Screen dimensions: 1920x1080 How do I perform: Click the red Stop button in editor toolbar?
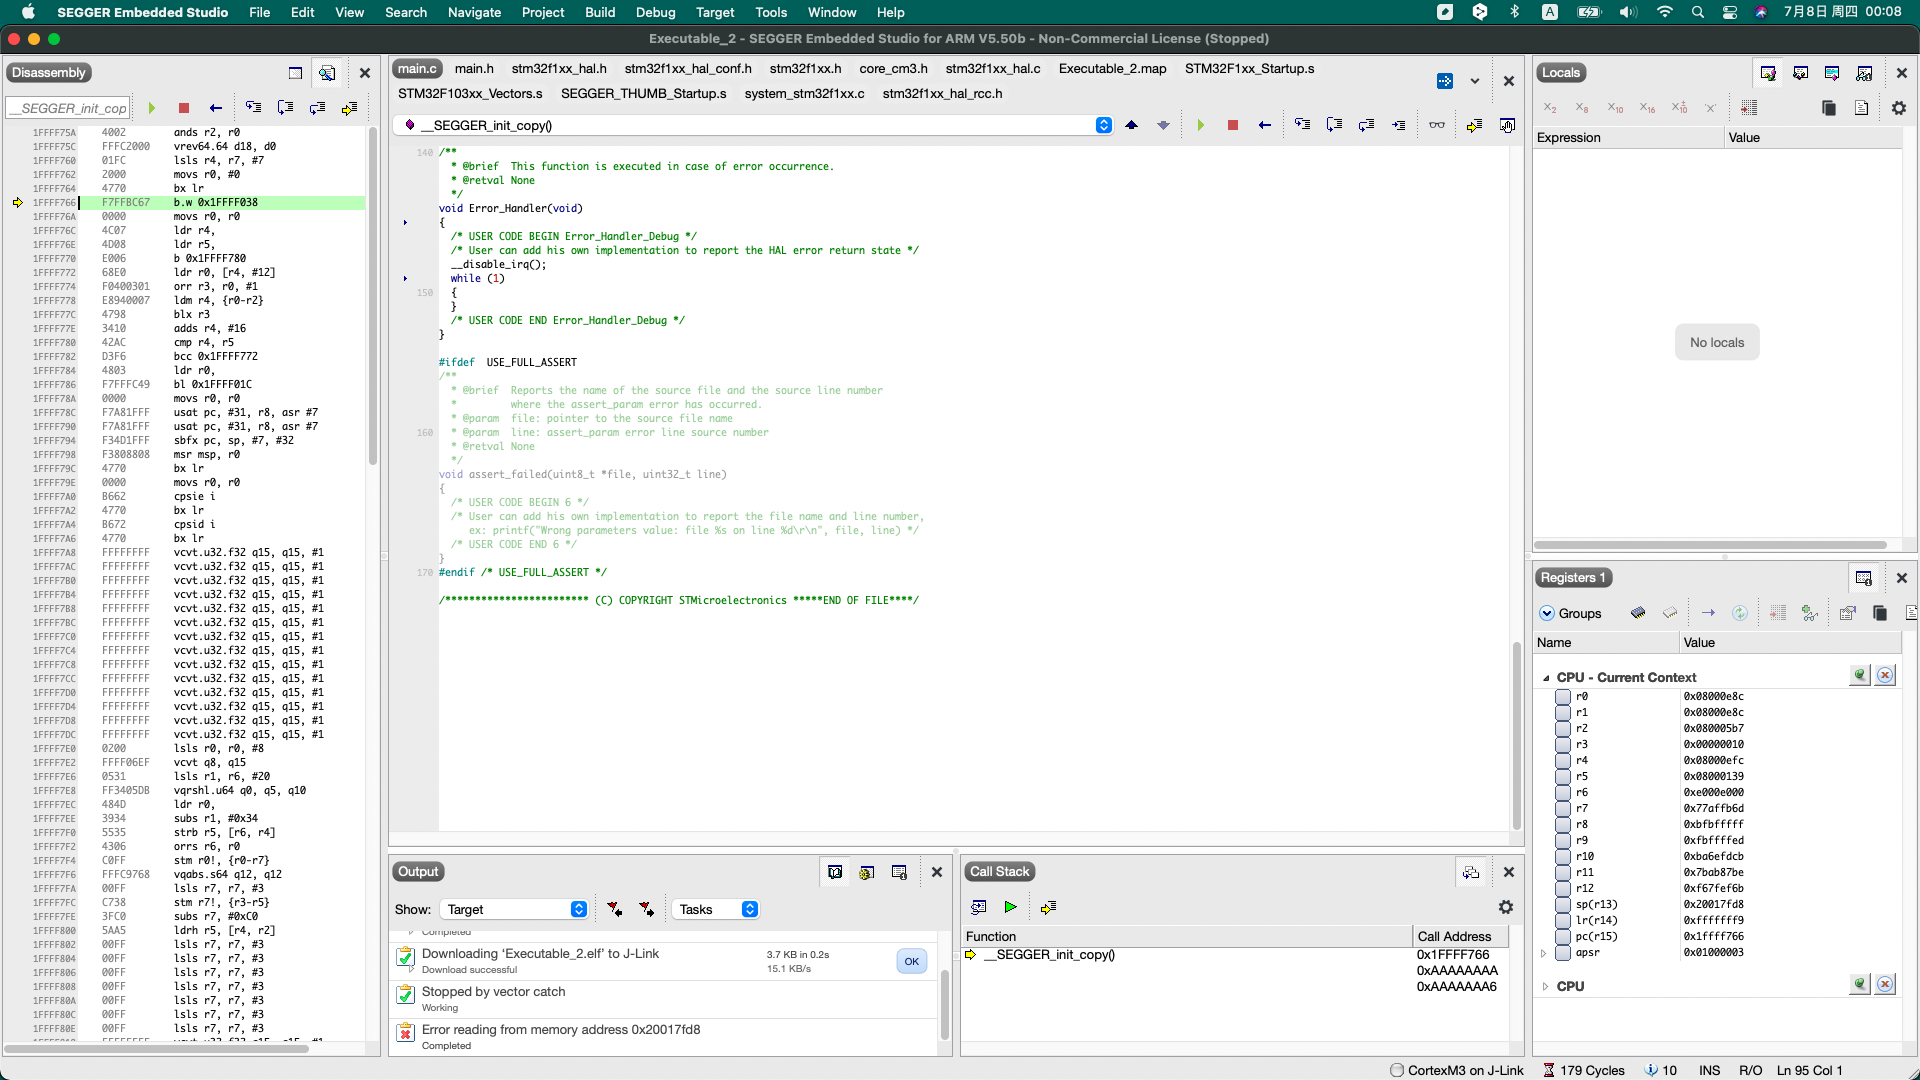[1233, 125]
